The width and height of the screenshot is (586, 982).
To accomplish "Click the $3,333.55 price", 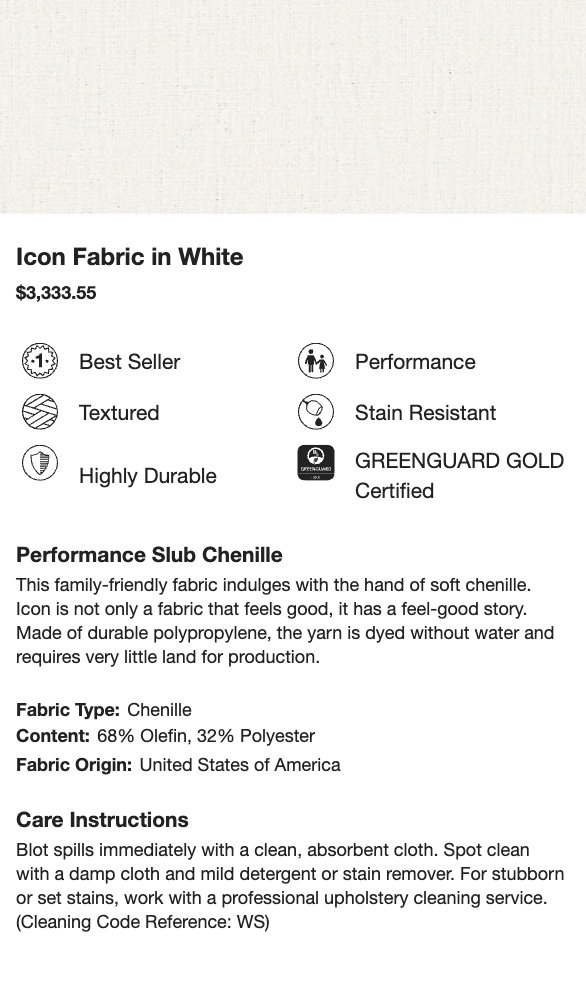I will 56,292.
